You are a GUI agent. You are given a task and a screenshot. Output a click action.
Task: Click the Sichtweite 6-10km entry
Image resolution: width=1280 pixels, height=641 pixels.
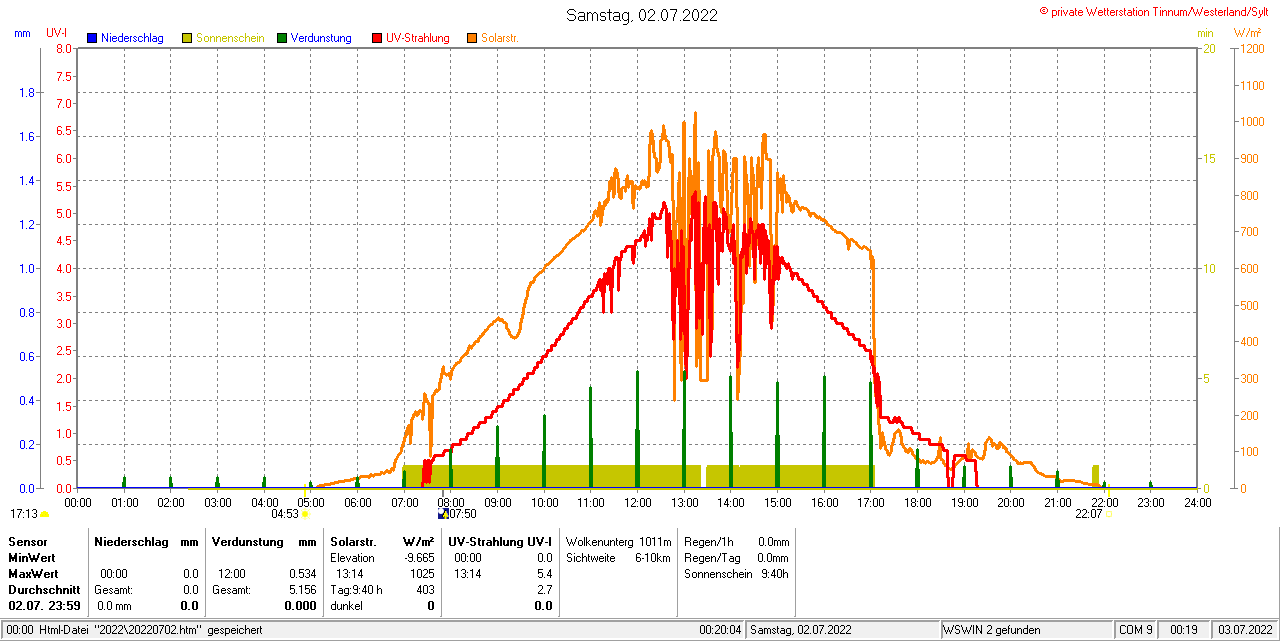[619, 557]
